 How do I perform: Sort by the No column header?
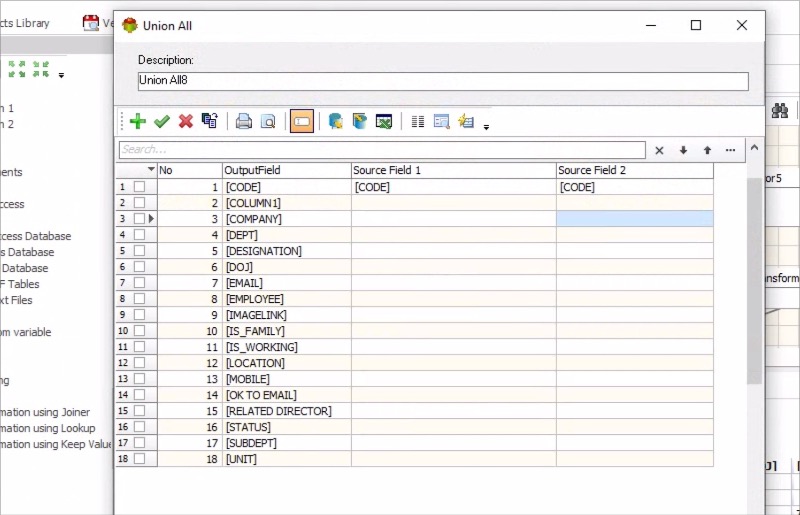(190, 170)
